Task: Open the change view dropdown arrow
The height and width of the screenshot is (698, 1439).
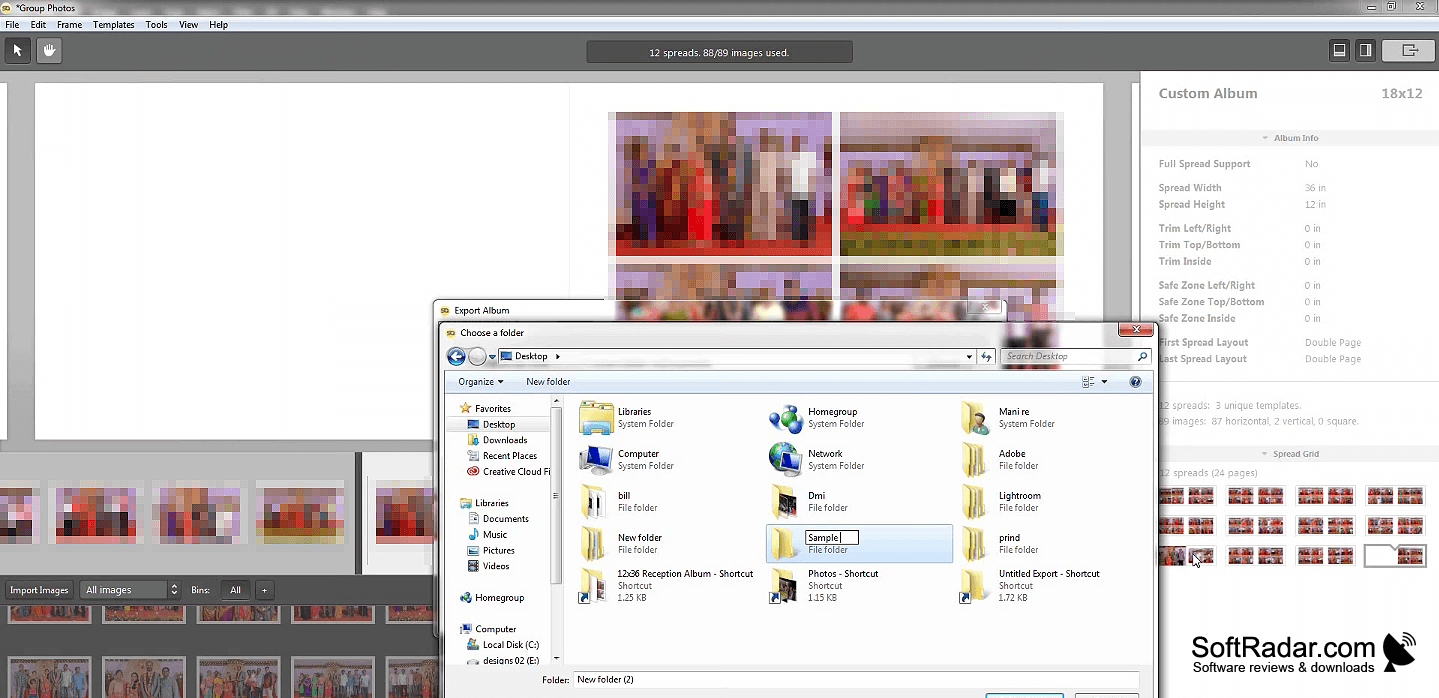Action: 1104,382
